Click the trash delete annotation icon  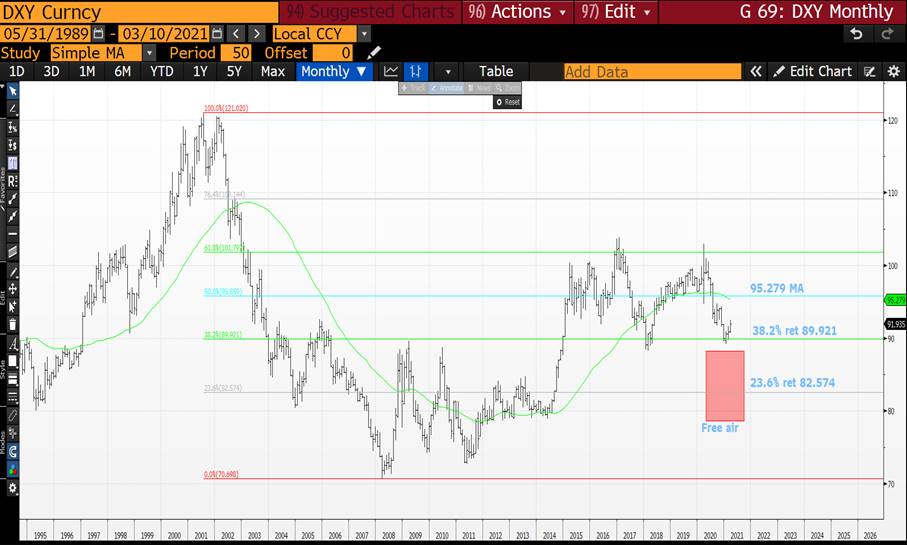coord(12,325)
